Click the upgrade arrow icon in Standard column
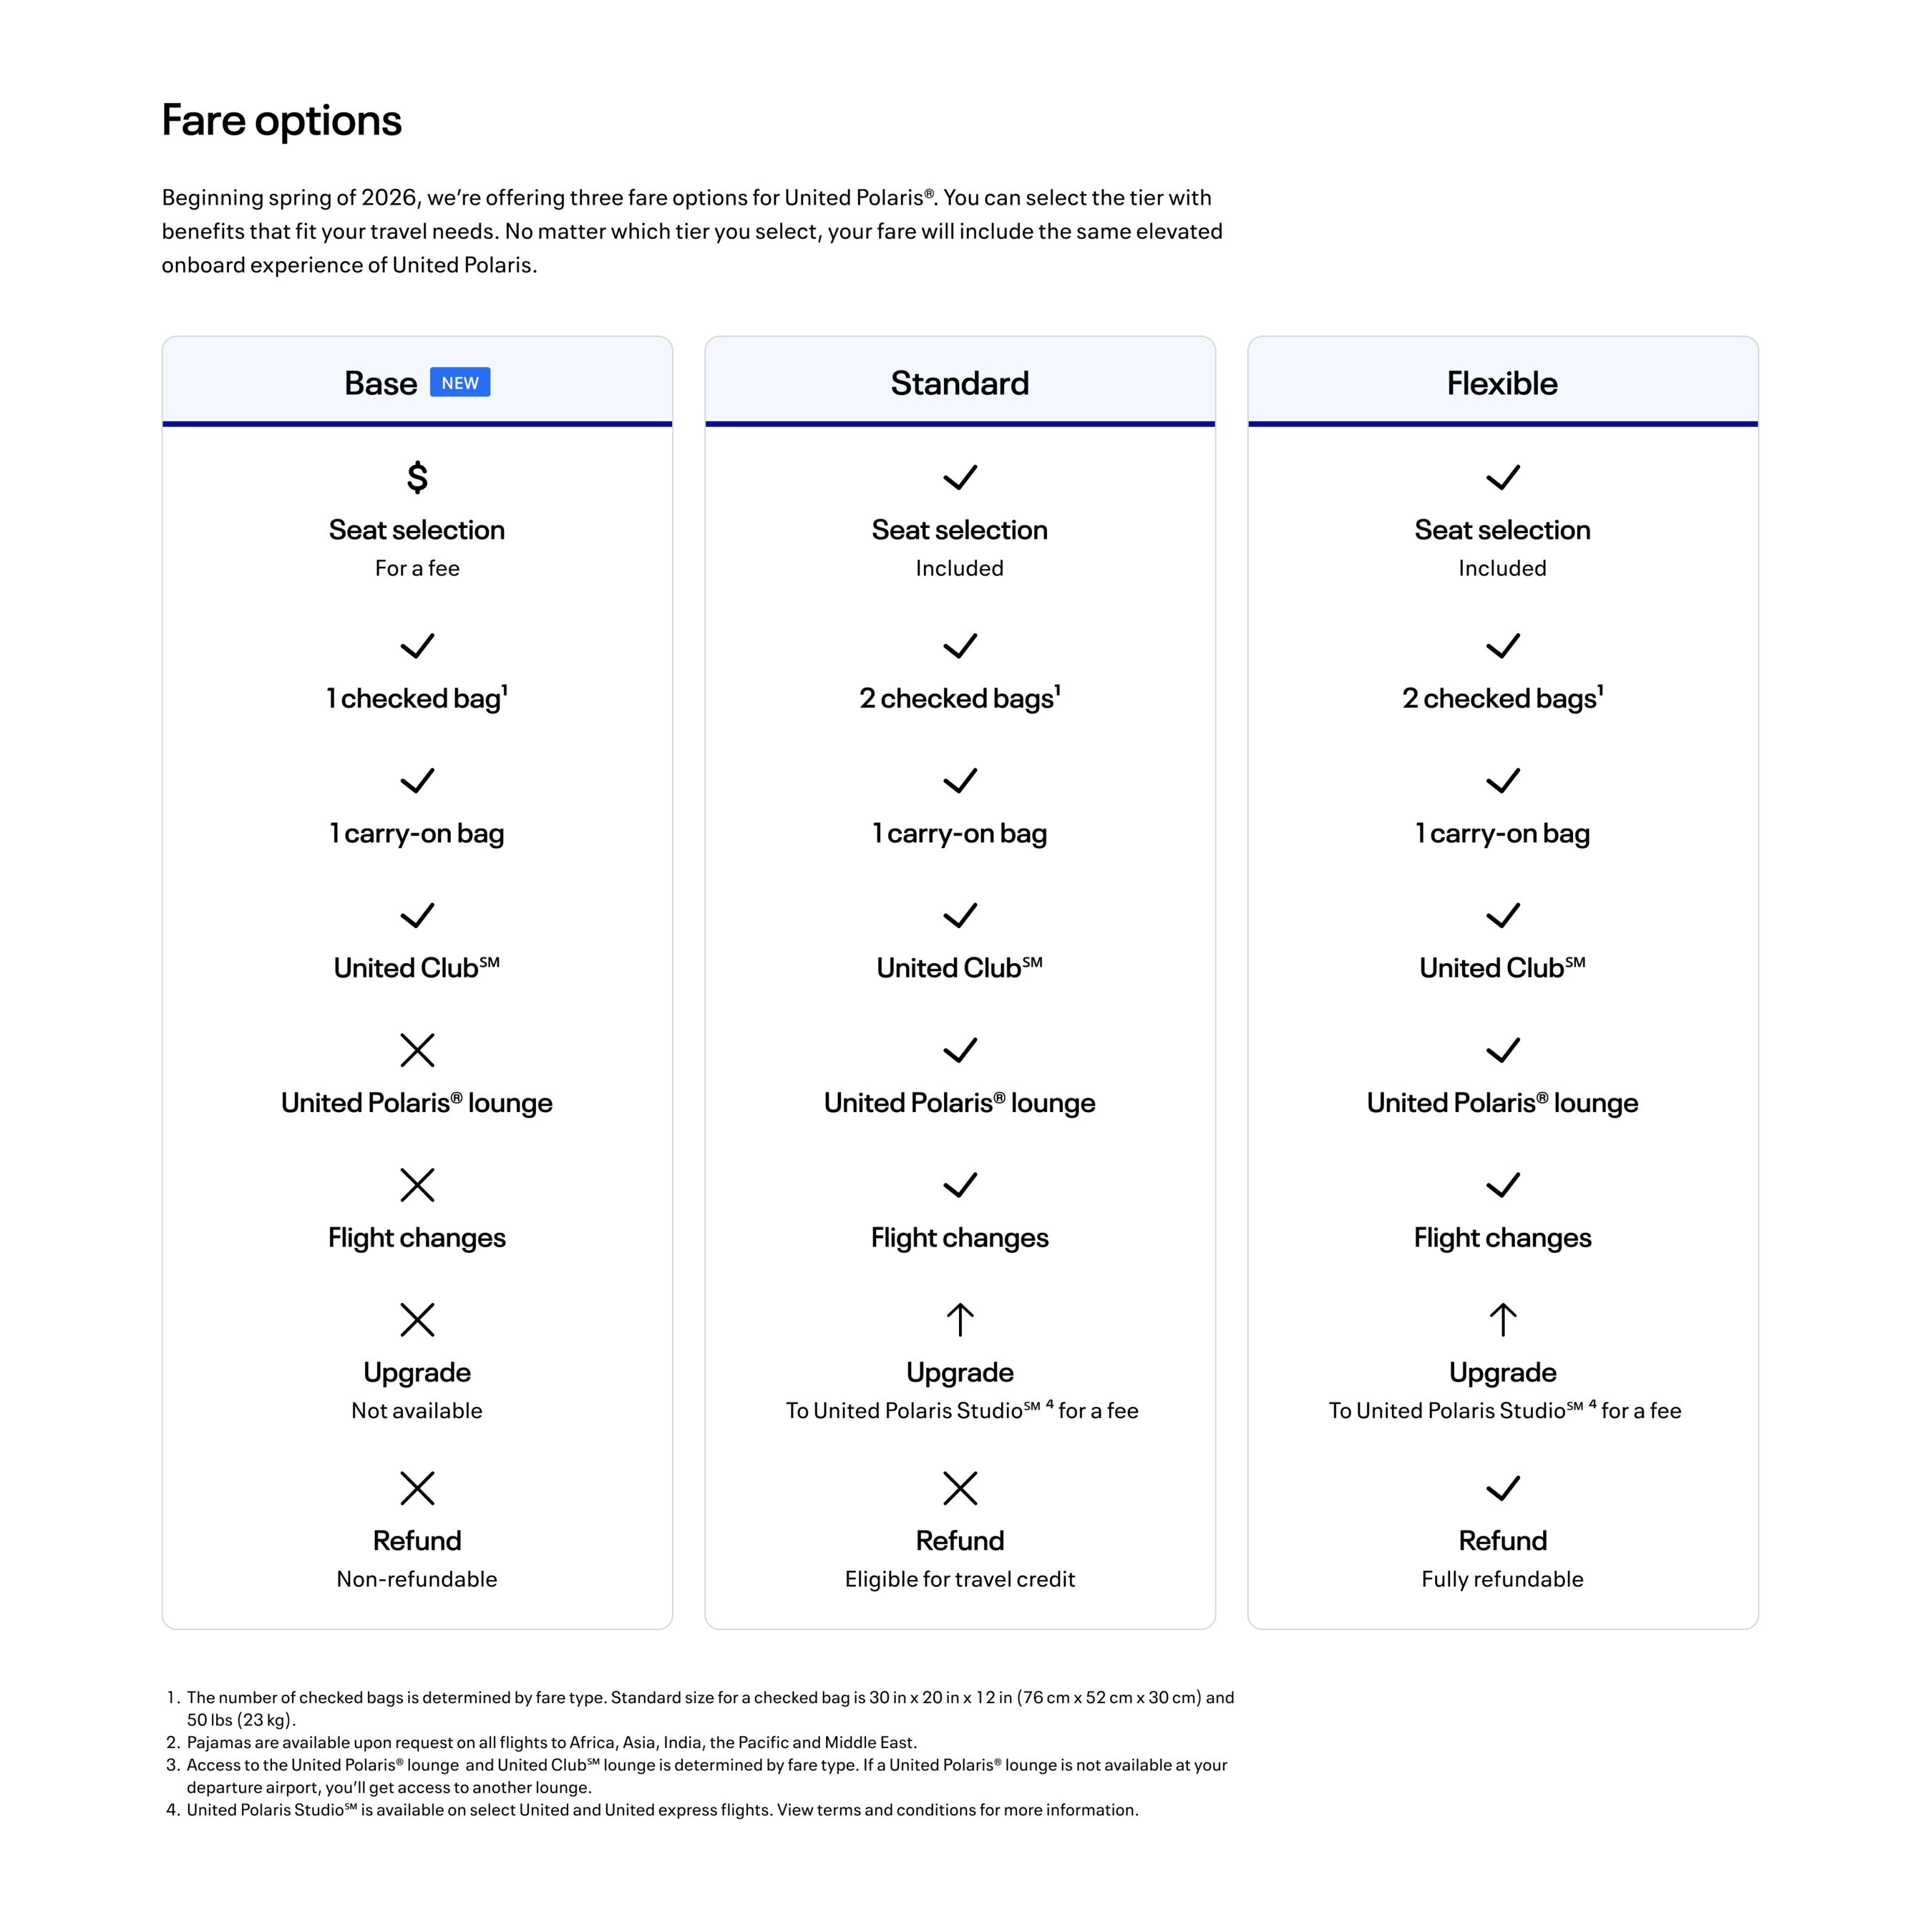The image size is (1918, 1932). pyautogui.click(x=959, y=1320)
